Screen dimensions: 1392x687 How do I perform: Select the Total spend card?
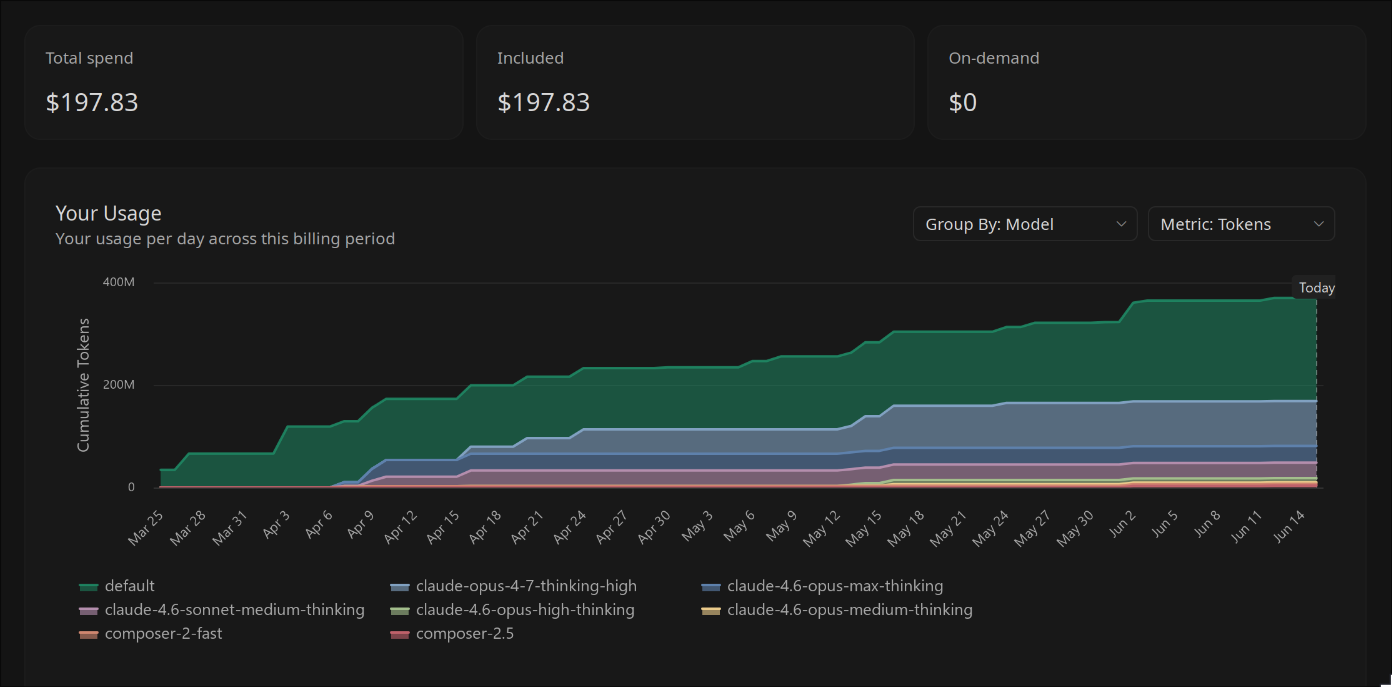[244, 82]
